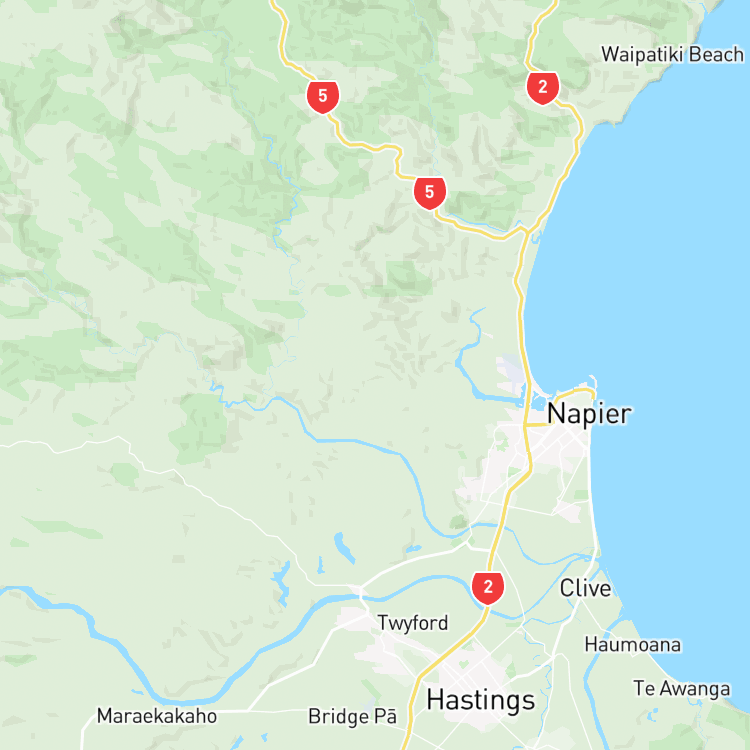750x750 pixels.
Task: Click the Highway 2 shield near Clive
Action: tap(487, 588)
